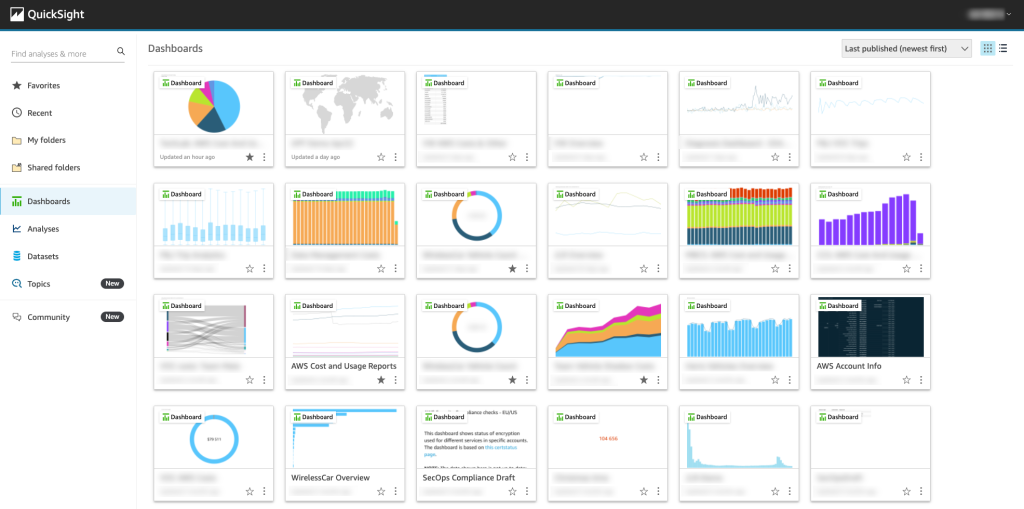Favorite the world map dashboard

(x=381, y=157)
